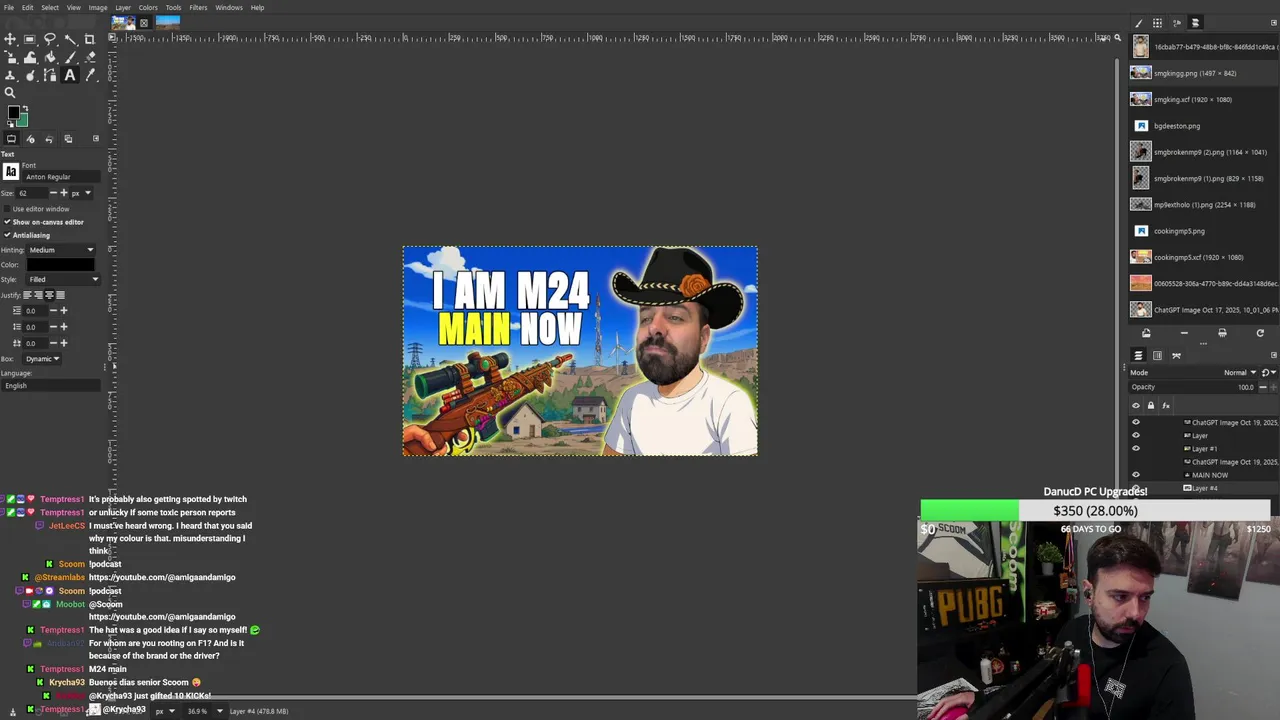Screen dimensions: 1280x720
Task: Open the Images tab in right dock
Action: (x=1195, y=23)
